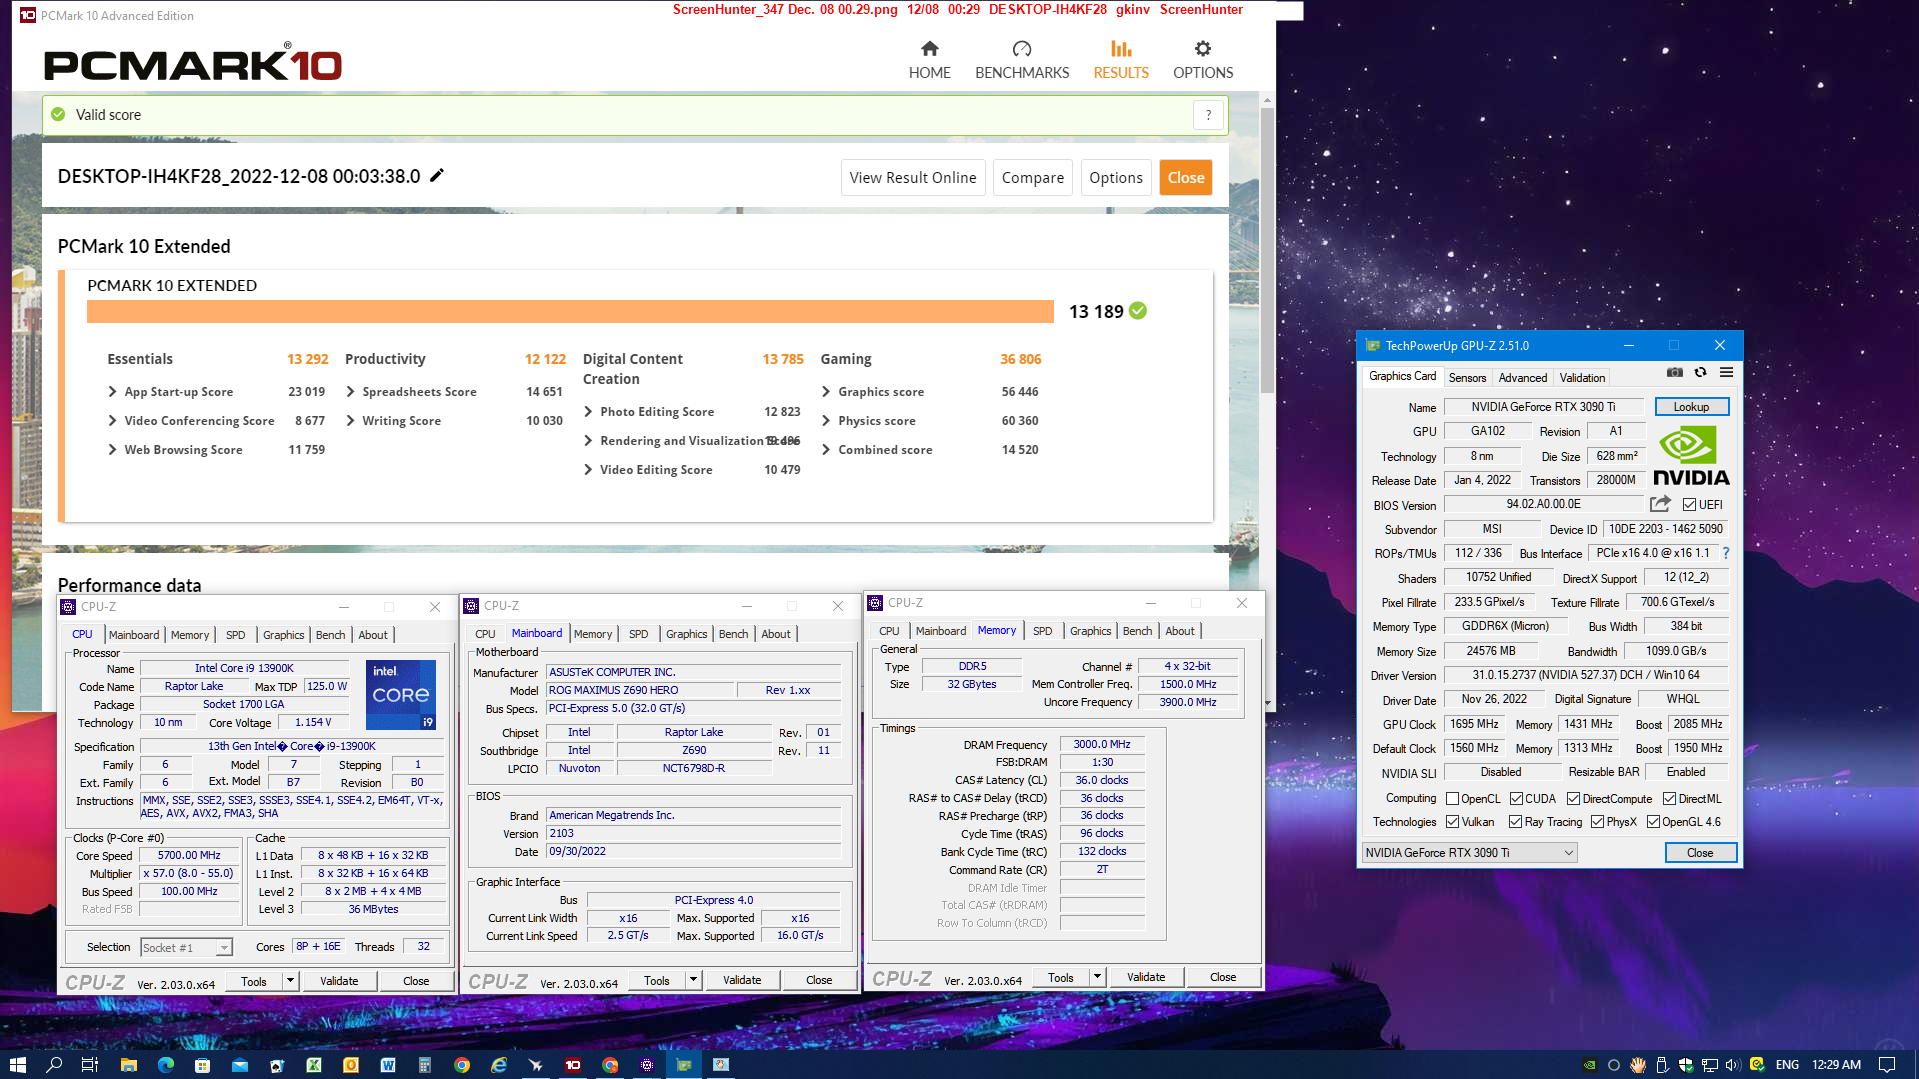The height and width of the screenshot is (1079, 1919).
Task: Toggle the DirectML checkbox in GPU-Z
Action: [x=1669, y=799]
